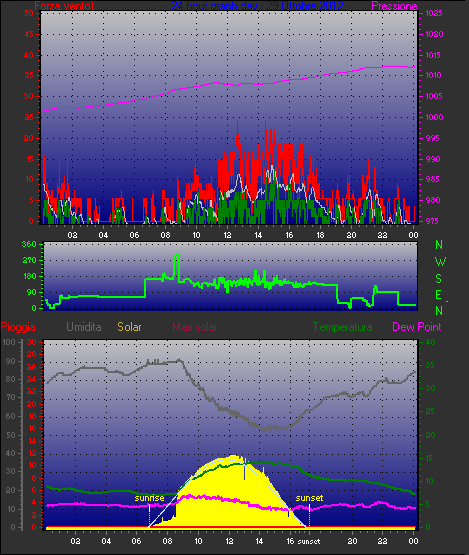Click hour 20 on the bottom chart time axis
Viewport: 469px width, 555px height.
pyautogui.click(x=352, y=541)
